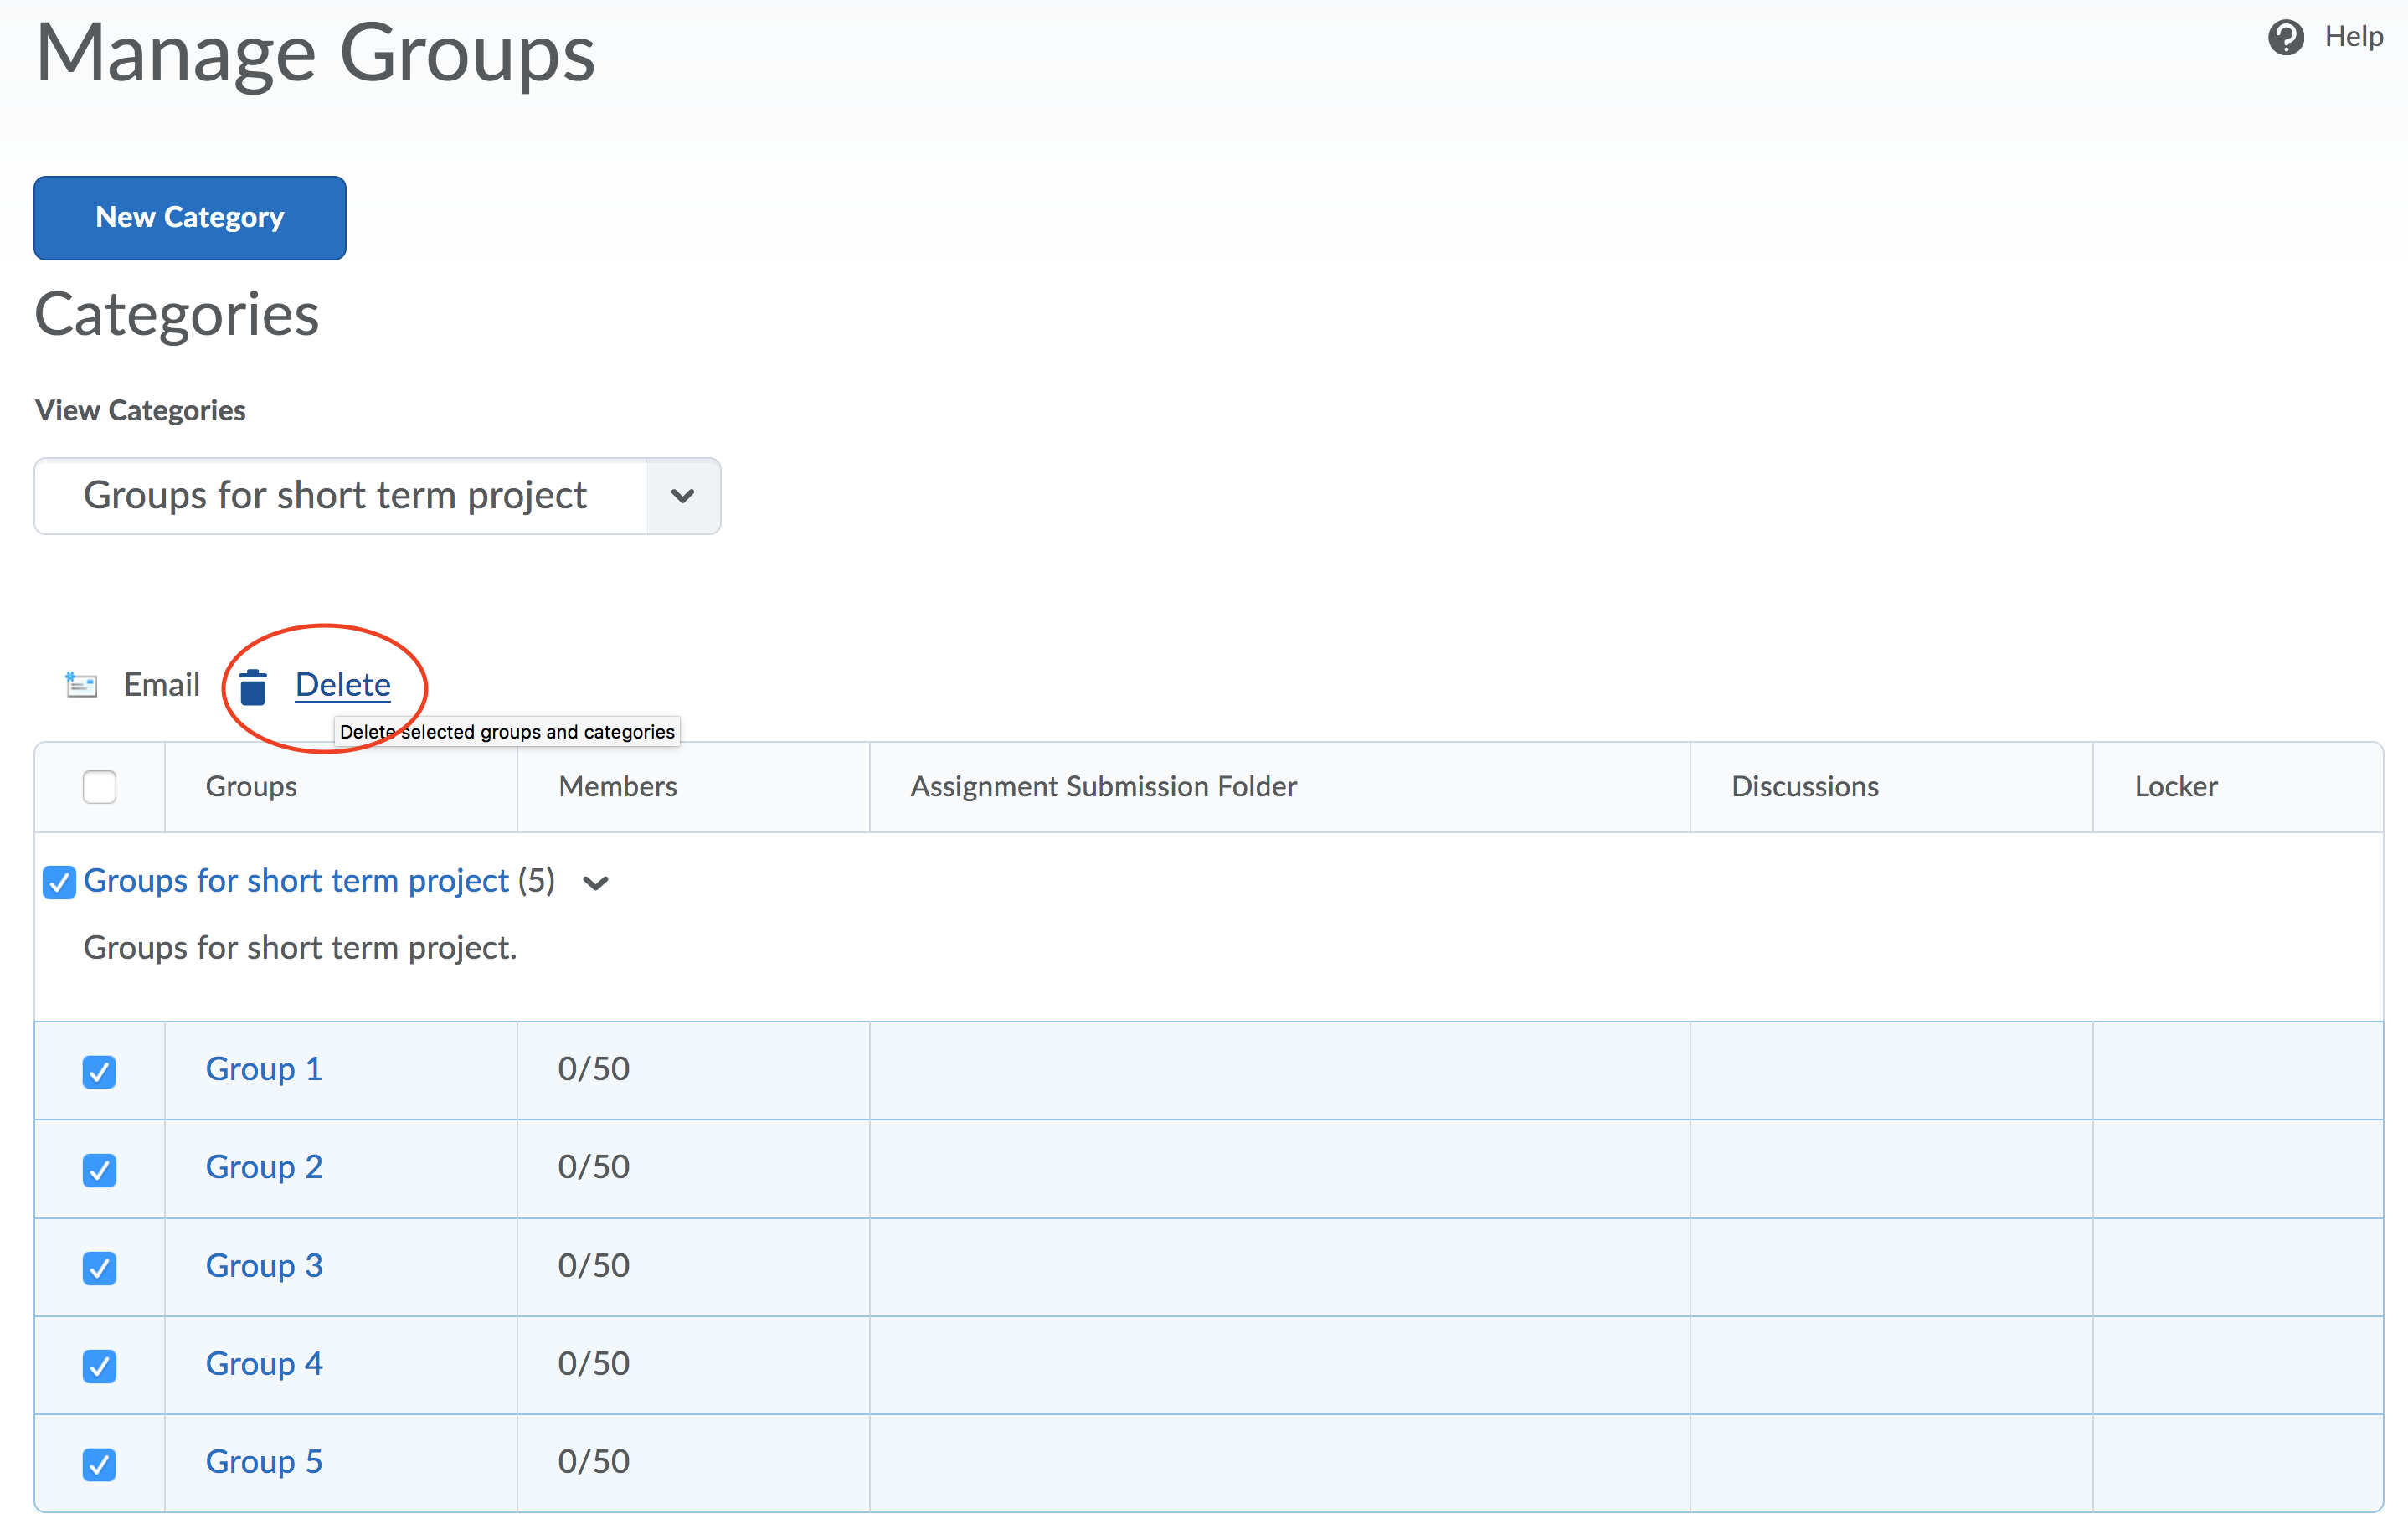Toggle the select-all checkbox in header
This screenshot has height=1534, width=2408.
[x=99, y=787]
